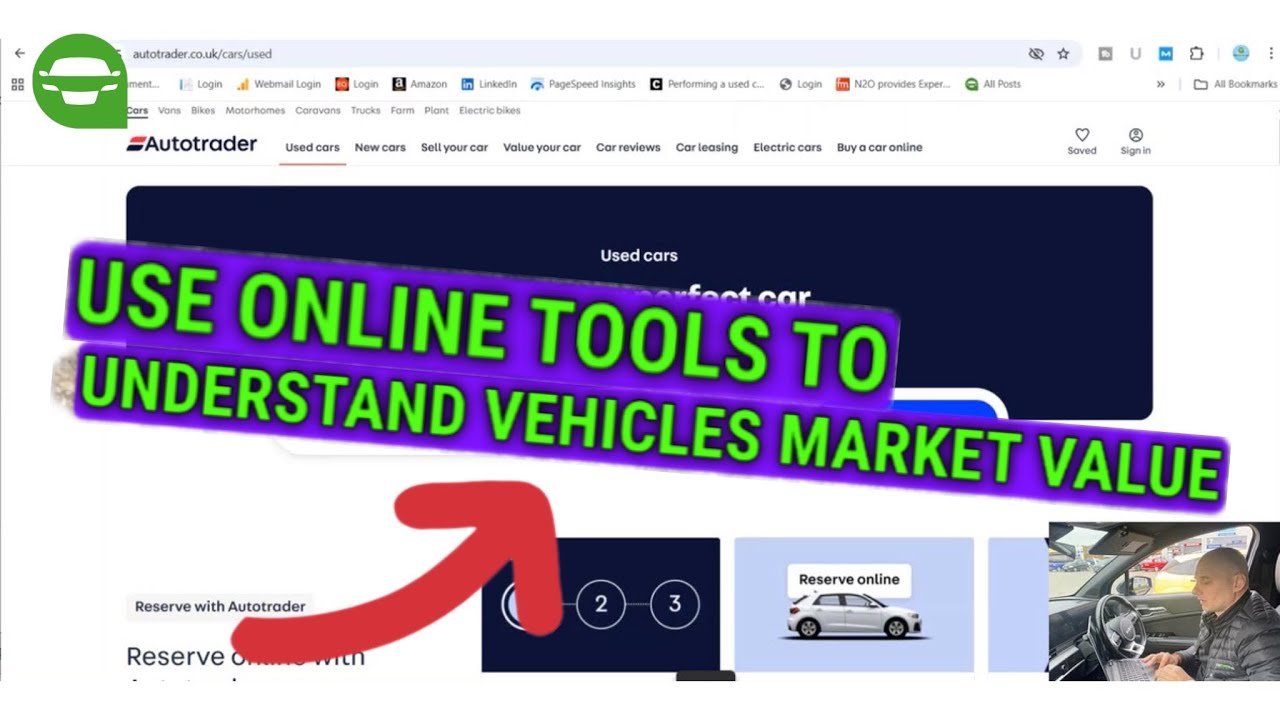Select Bikes in top category bar
The height and width of the screenshot is (720, 1280).
(203, 111)
